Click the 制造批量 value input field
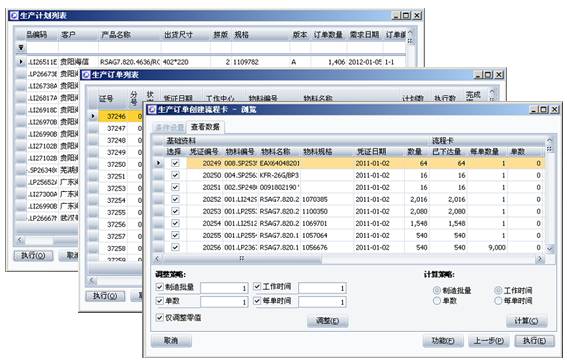The width and height of the screenshot is (567, 363). (x=224, y=288)
